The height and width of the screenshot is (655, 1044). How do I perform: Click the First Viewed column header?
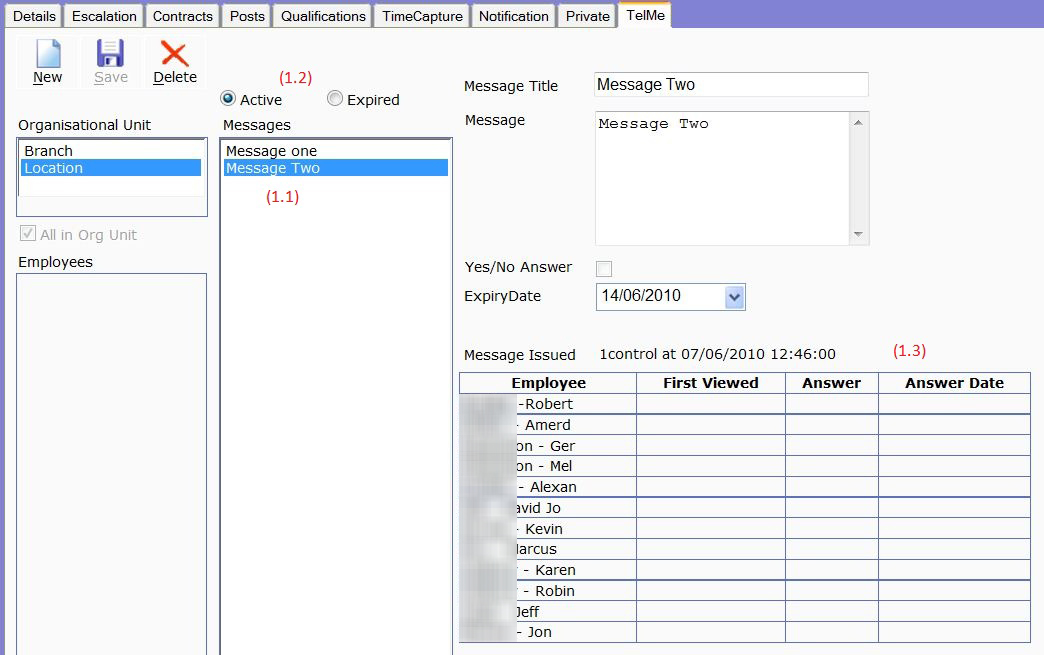pos(710,383)
